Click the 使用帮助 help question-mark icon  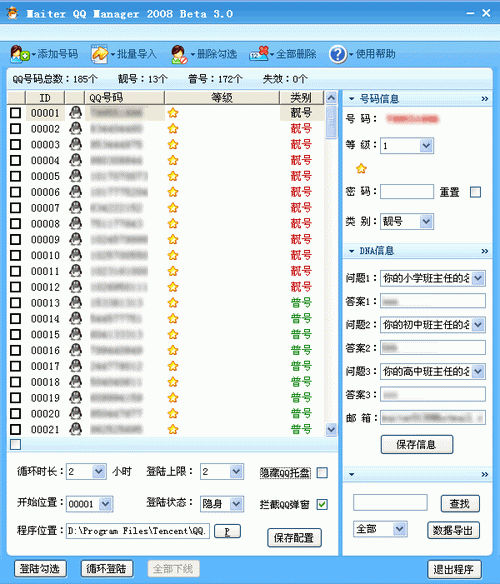(338, 54)
